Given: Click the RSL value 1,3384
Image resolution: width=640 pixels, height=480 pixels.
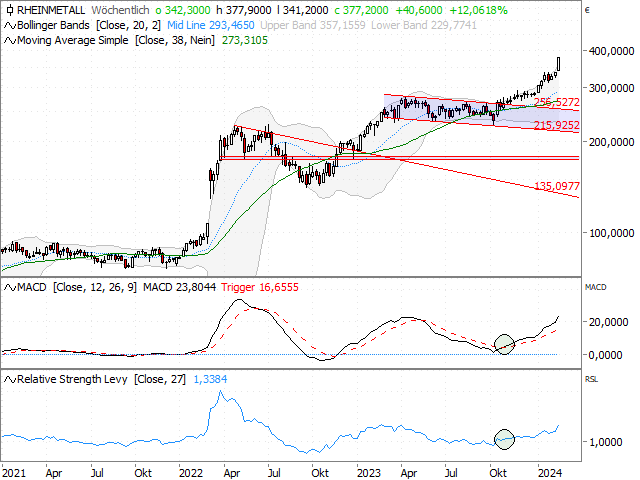Looking at the screenshot, I should pyautogui.click(x=210, y=379).
